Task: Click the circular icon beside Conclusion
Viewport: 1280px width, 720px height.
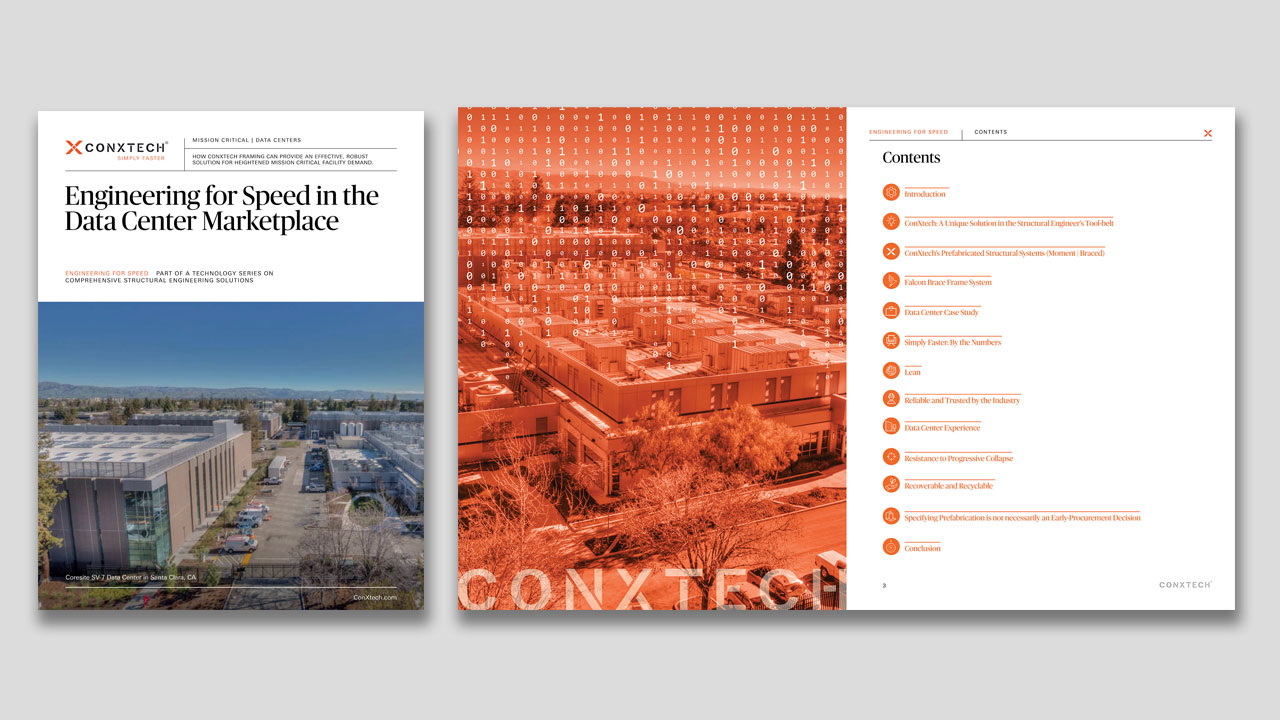Action: 891,547
